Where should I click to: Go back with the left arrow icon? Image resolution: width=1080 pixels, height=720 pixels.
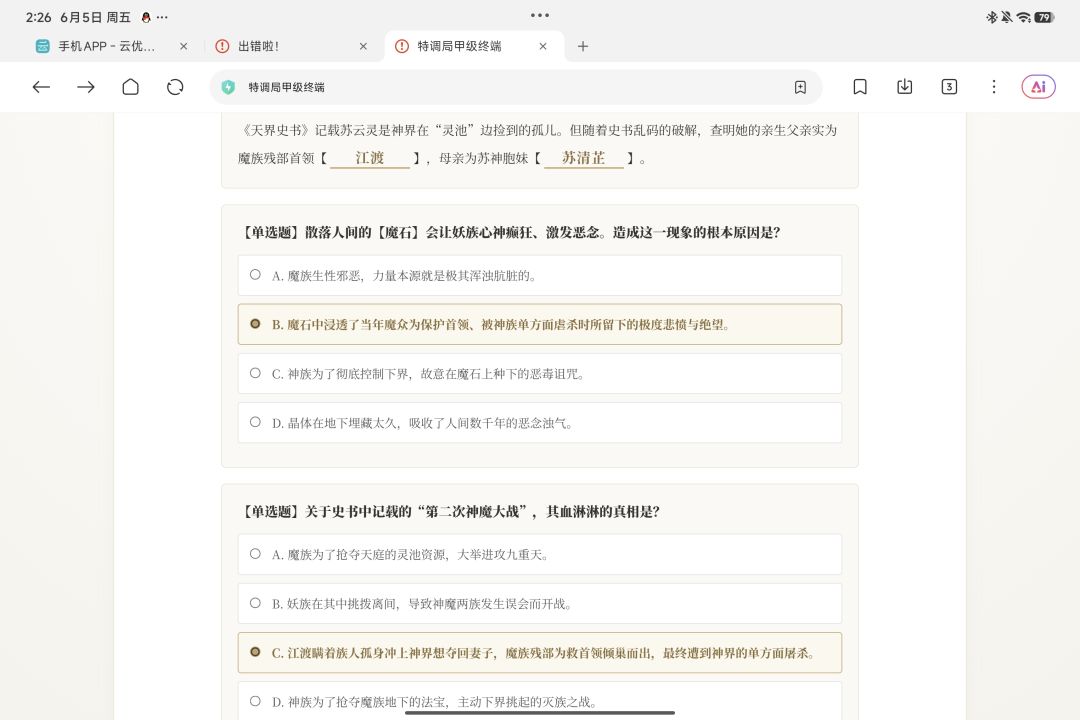41,87
